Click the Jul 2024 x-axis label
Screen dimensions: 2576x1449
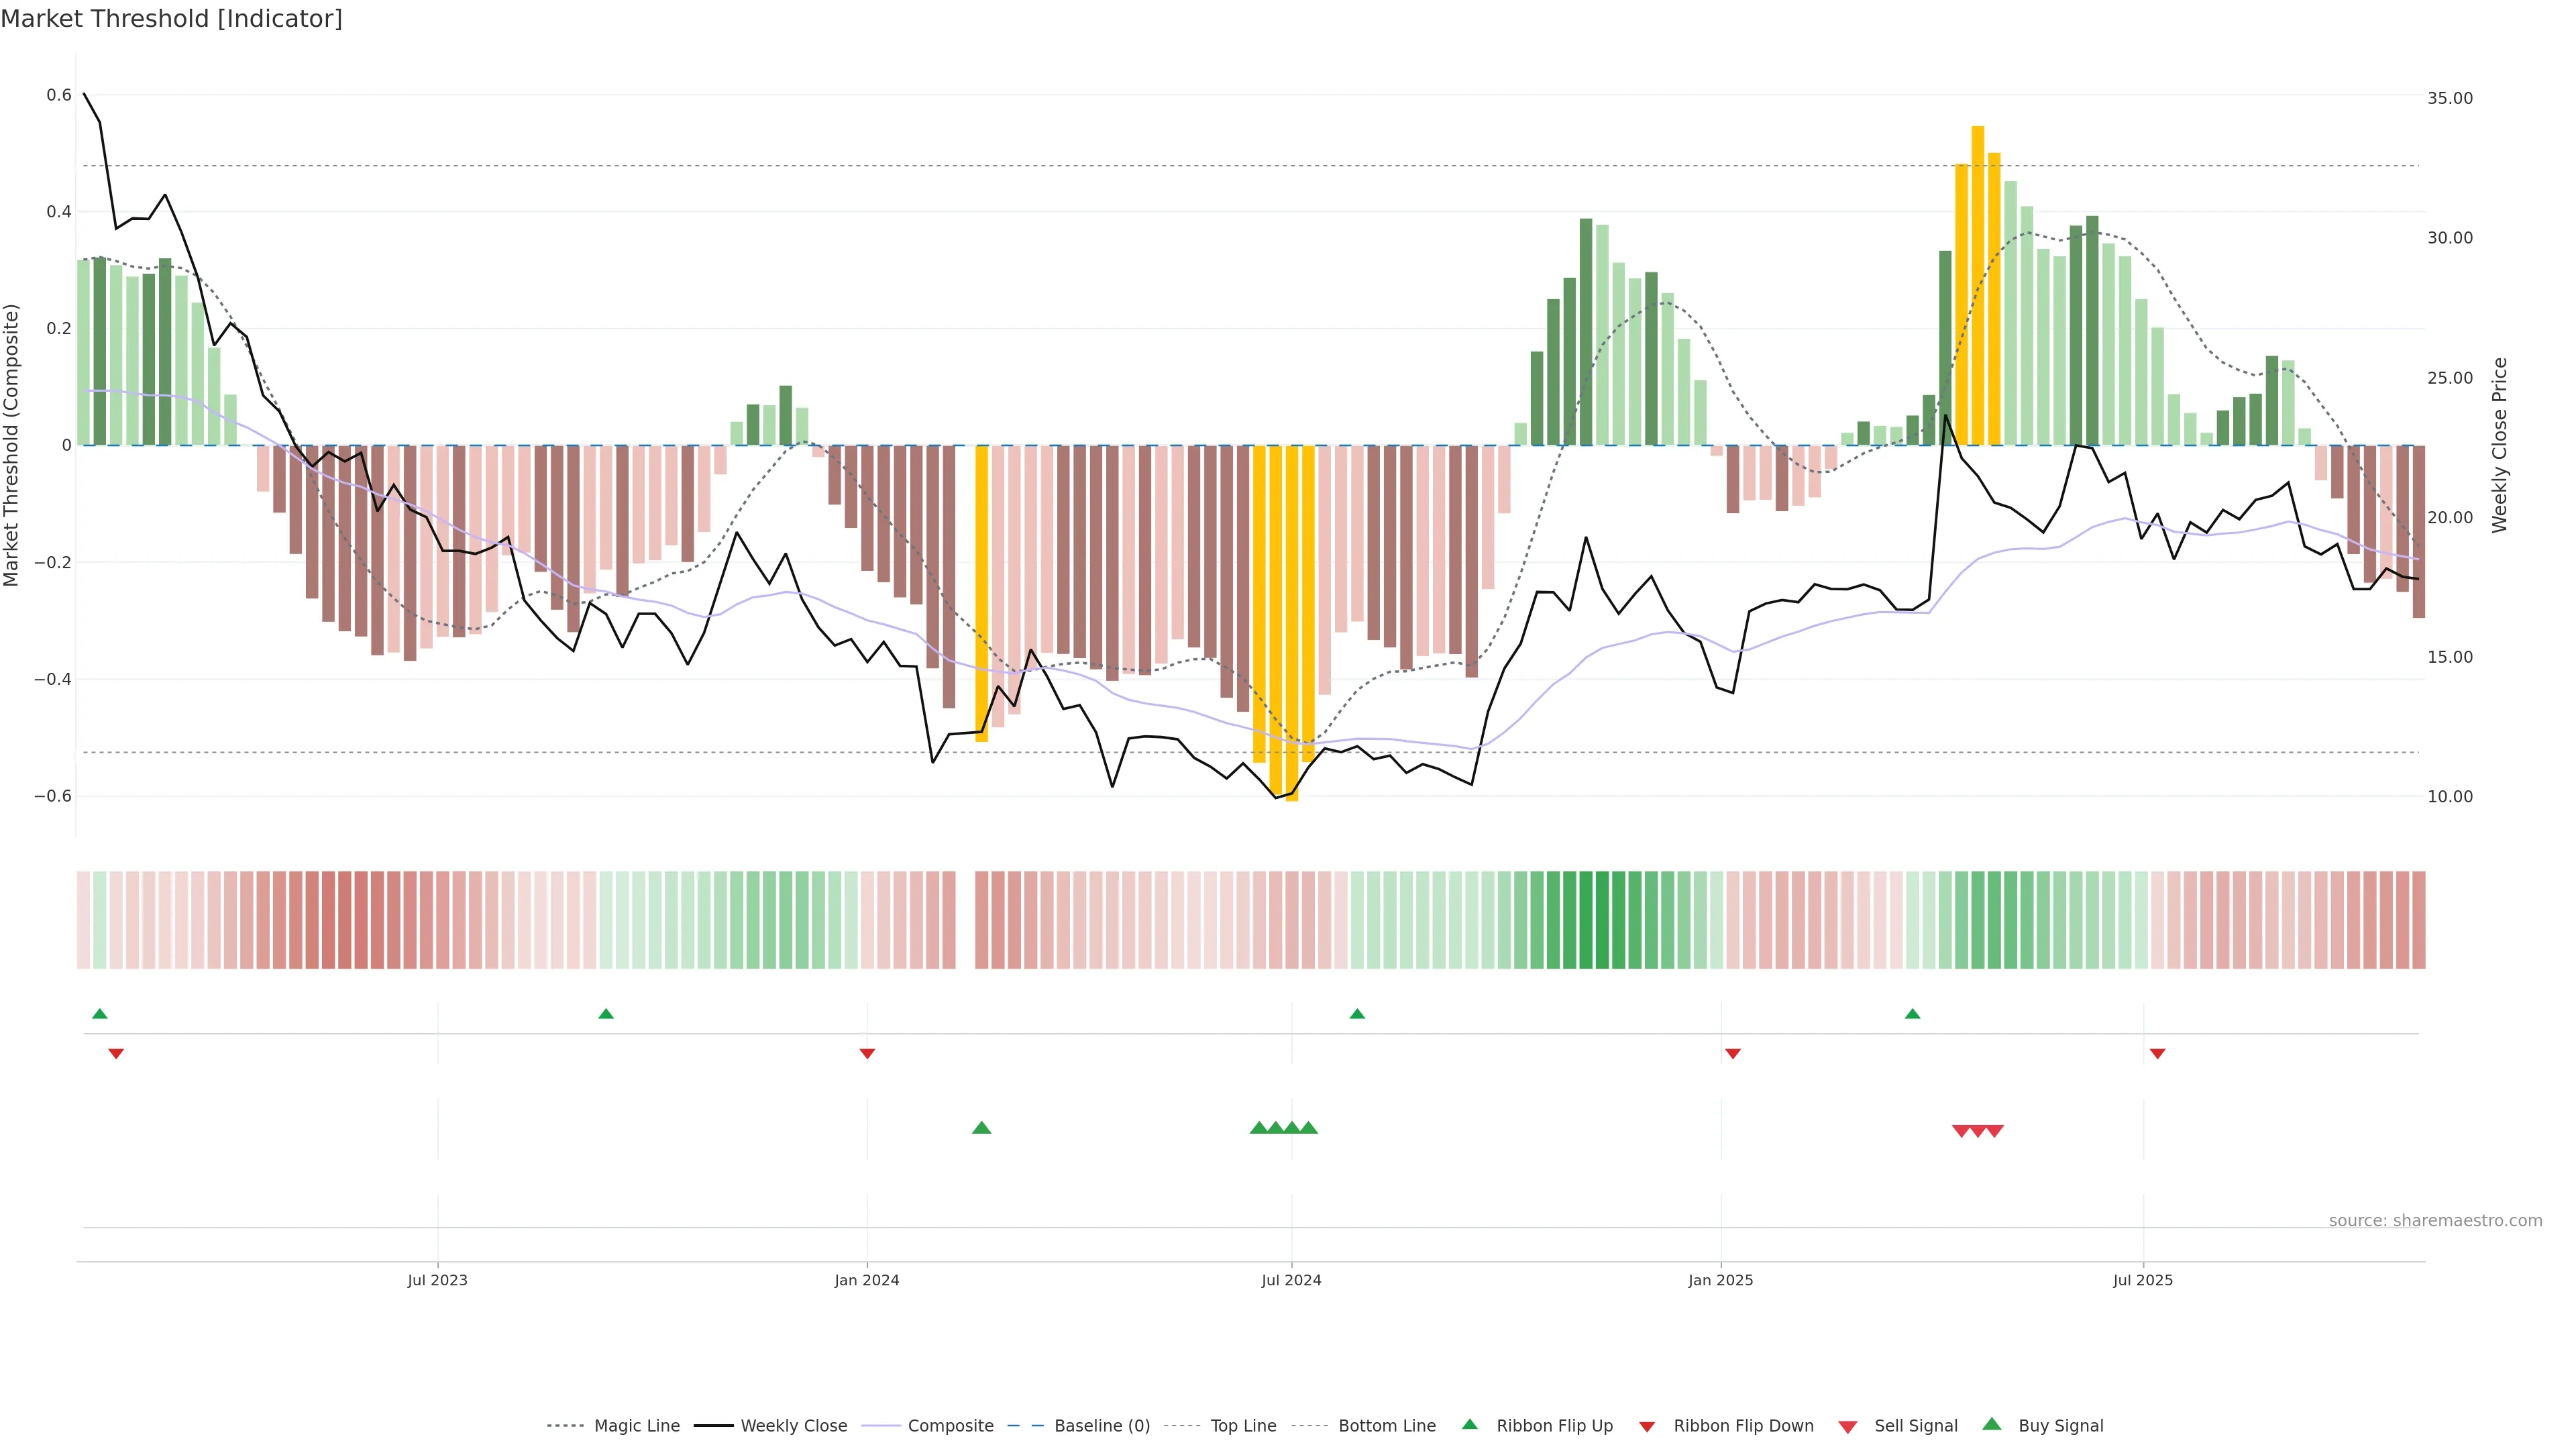tap(1291, 1280)
